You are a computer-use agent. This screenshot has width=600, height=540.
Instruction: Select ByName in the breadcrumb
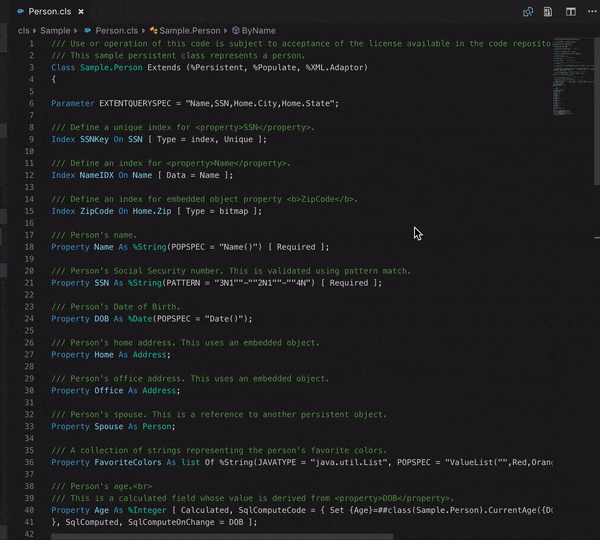(260, 31)
